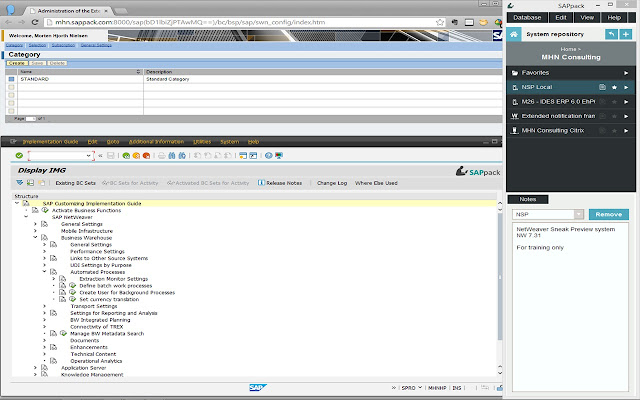Click the note icon on NSP Local row
This screenshot has width=640, height=400.
pyautogui.click(x=602, y=87)
